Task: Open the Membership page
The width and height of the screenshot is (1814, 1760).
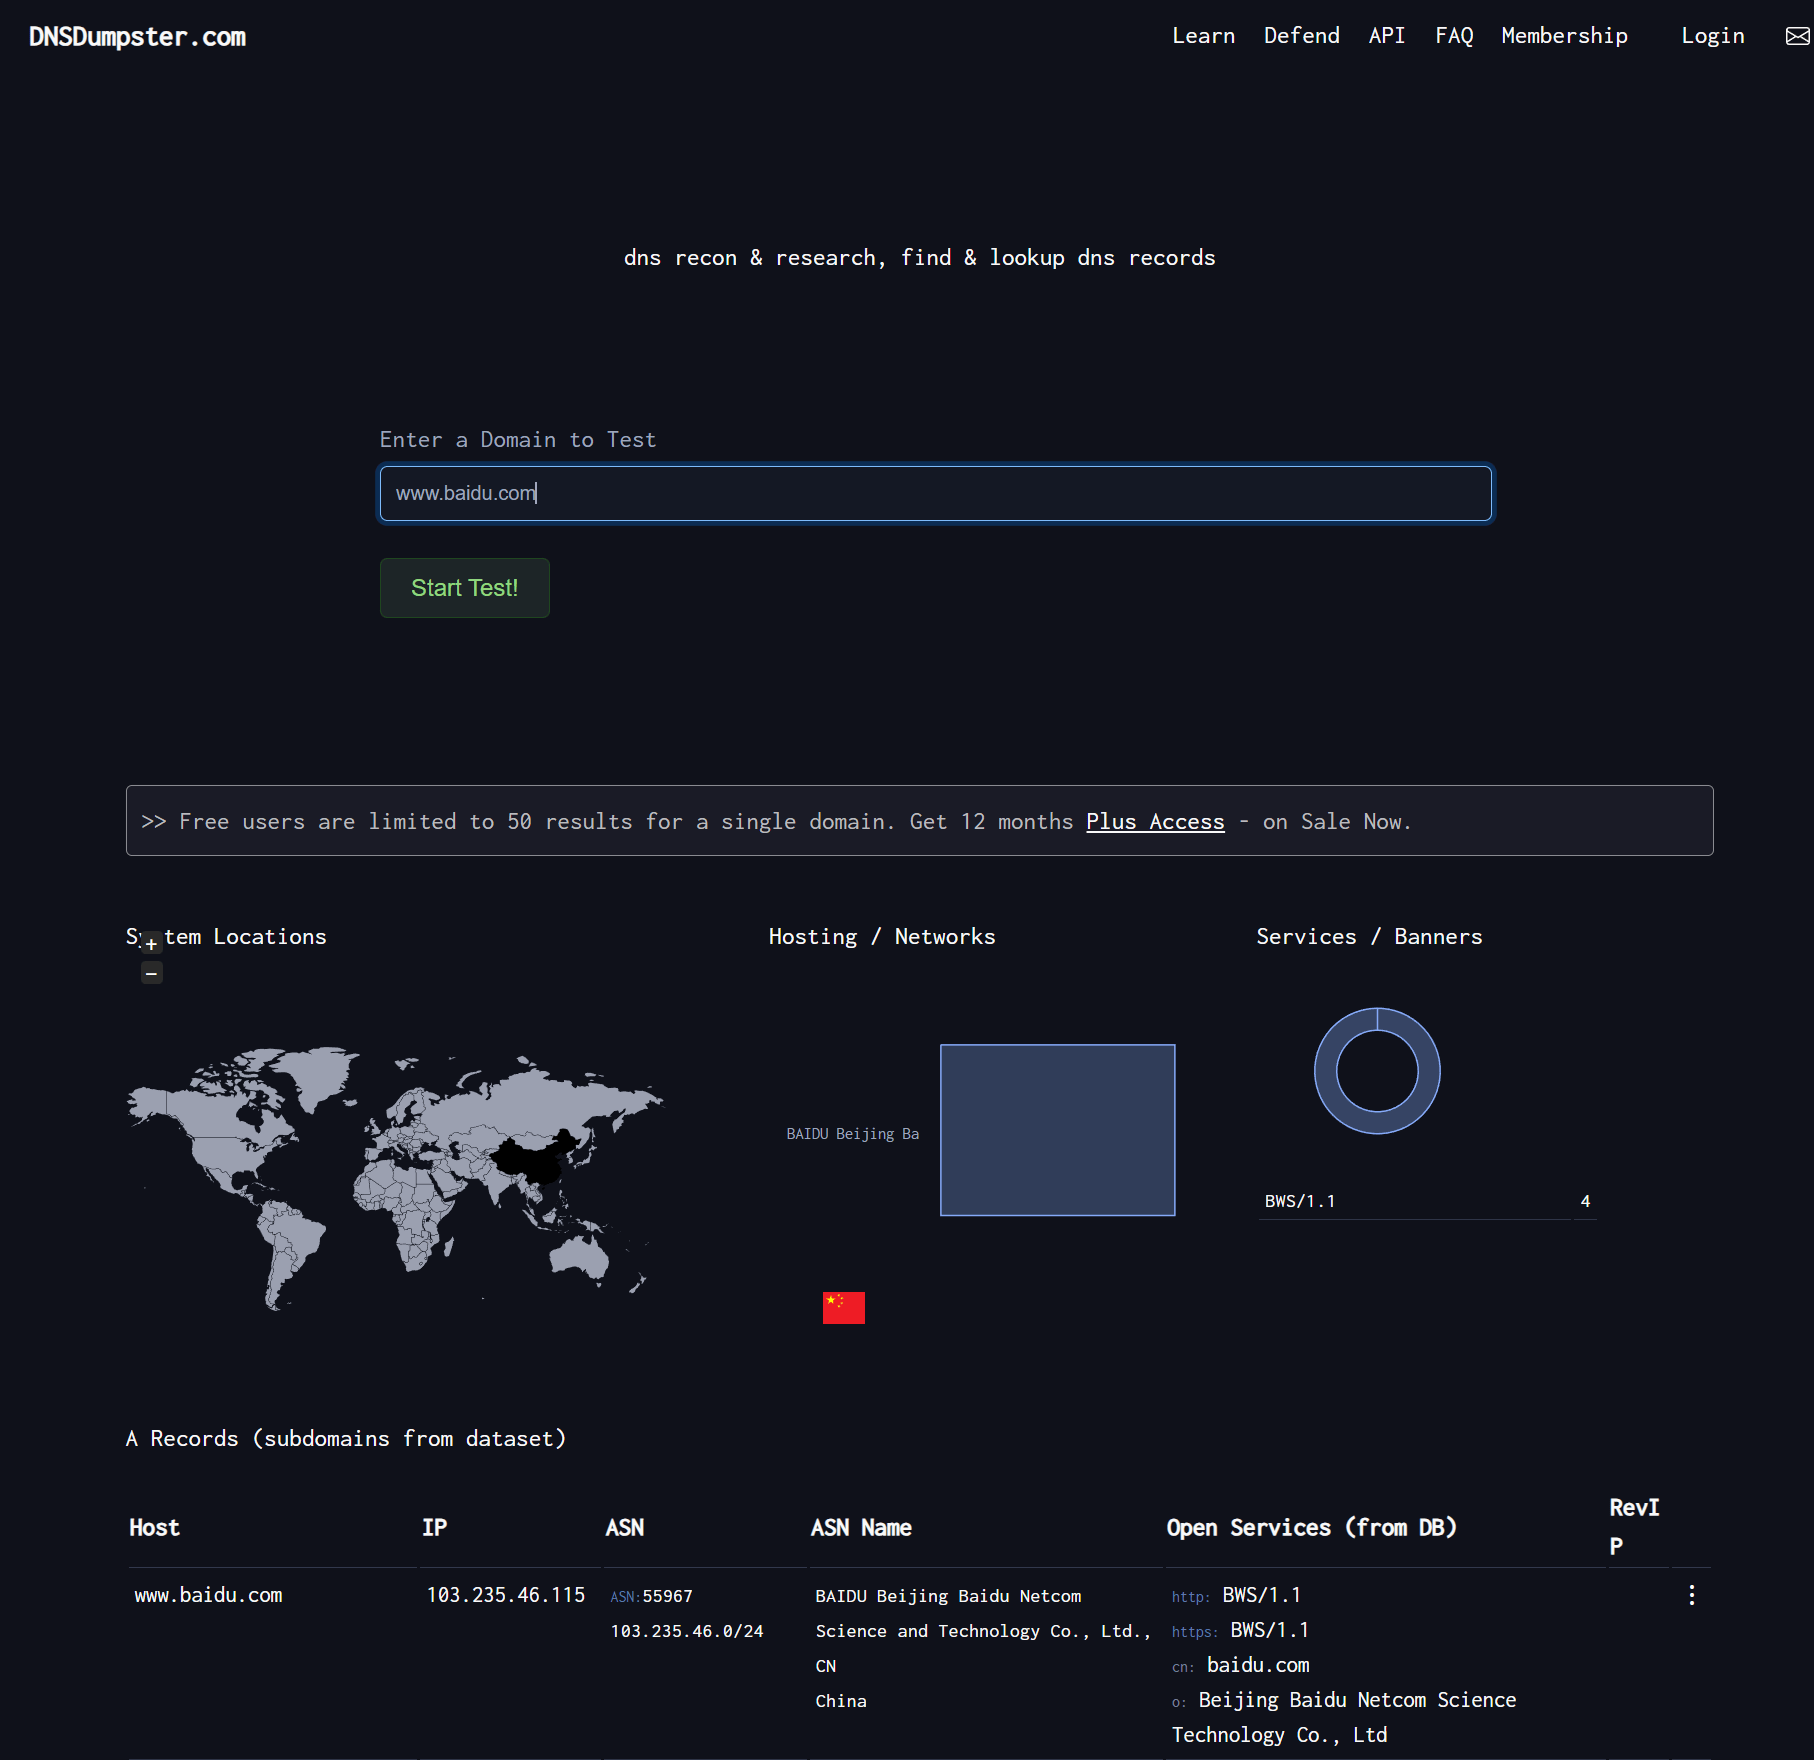Action: point(1564,36)
